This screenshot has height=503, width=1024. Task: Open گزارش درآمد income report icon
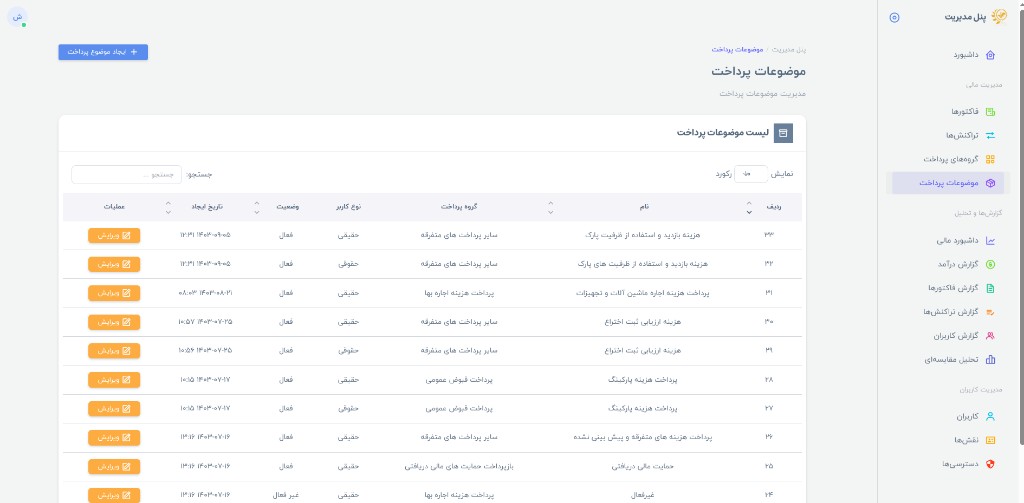(x=990, y=264)
